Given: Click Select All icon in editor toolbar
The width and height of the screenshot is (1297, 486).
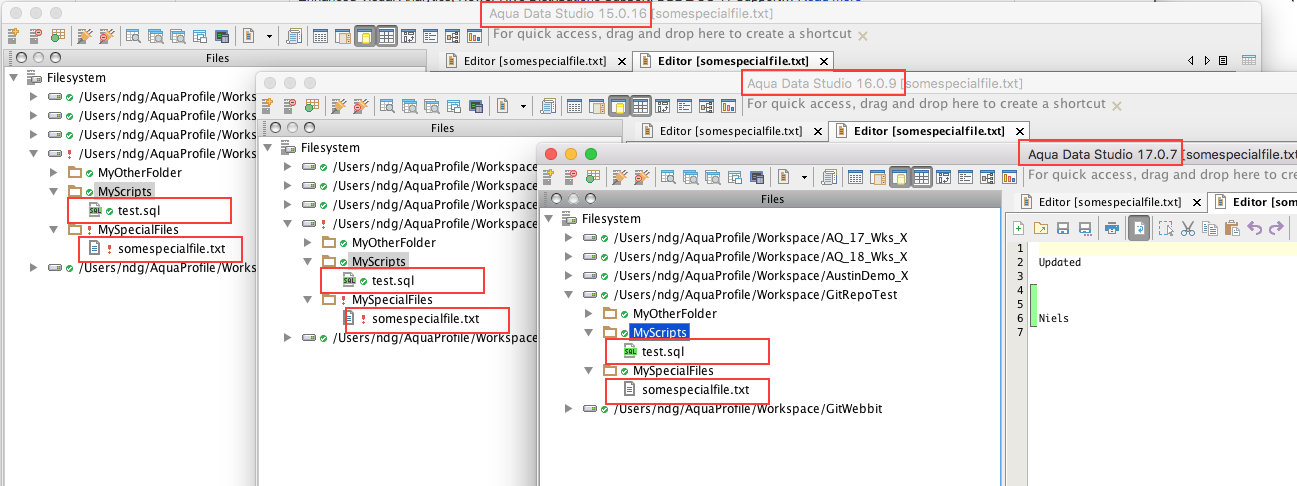Looking at the screenshot, I should coord(1166,228).
